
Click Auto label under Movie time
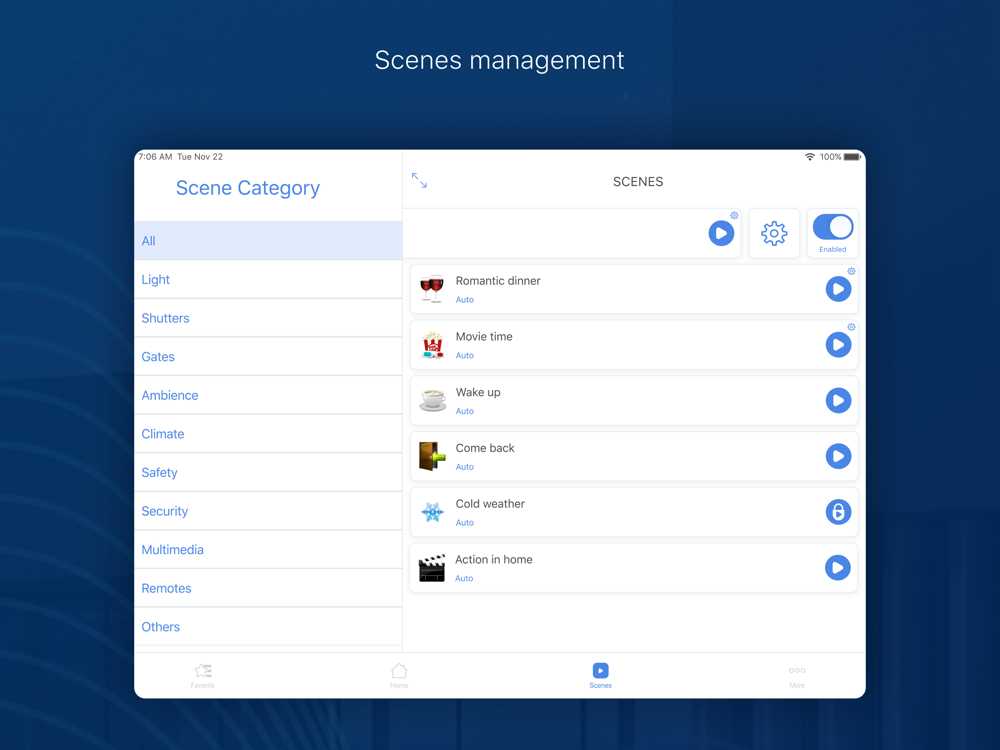click(x=464, y=355)
